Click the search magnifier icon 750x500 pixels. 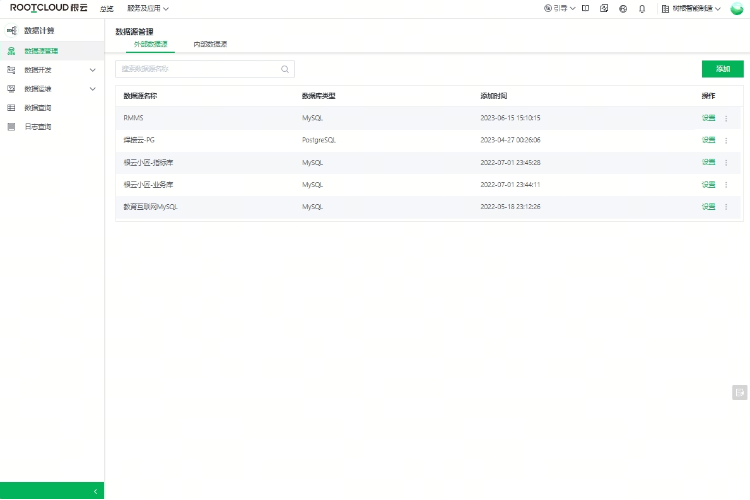(x=285, y=69)
